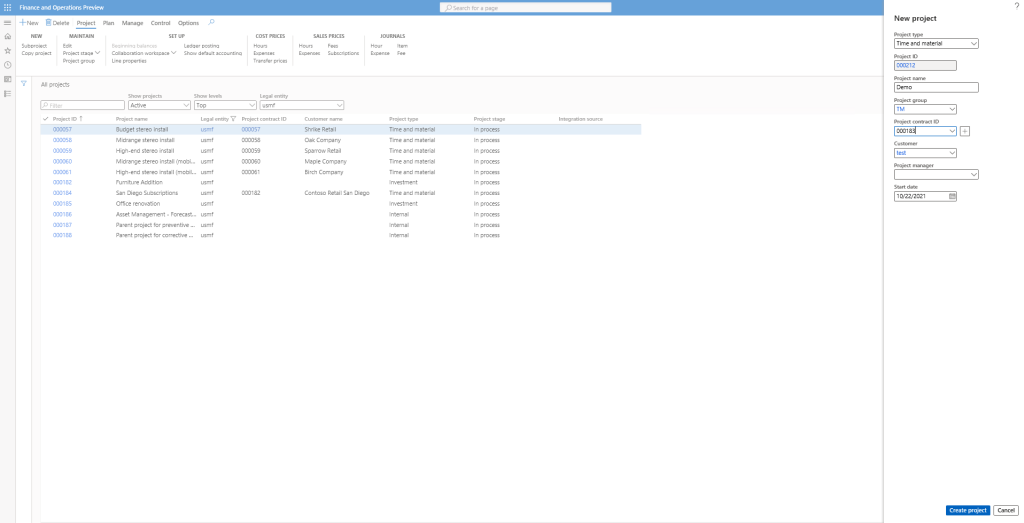Open the app launcher waffle icon
Image resolution: width=1024 pixels, height=523 pixels.
[x=7, y=7]
